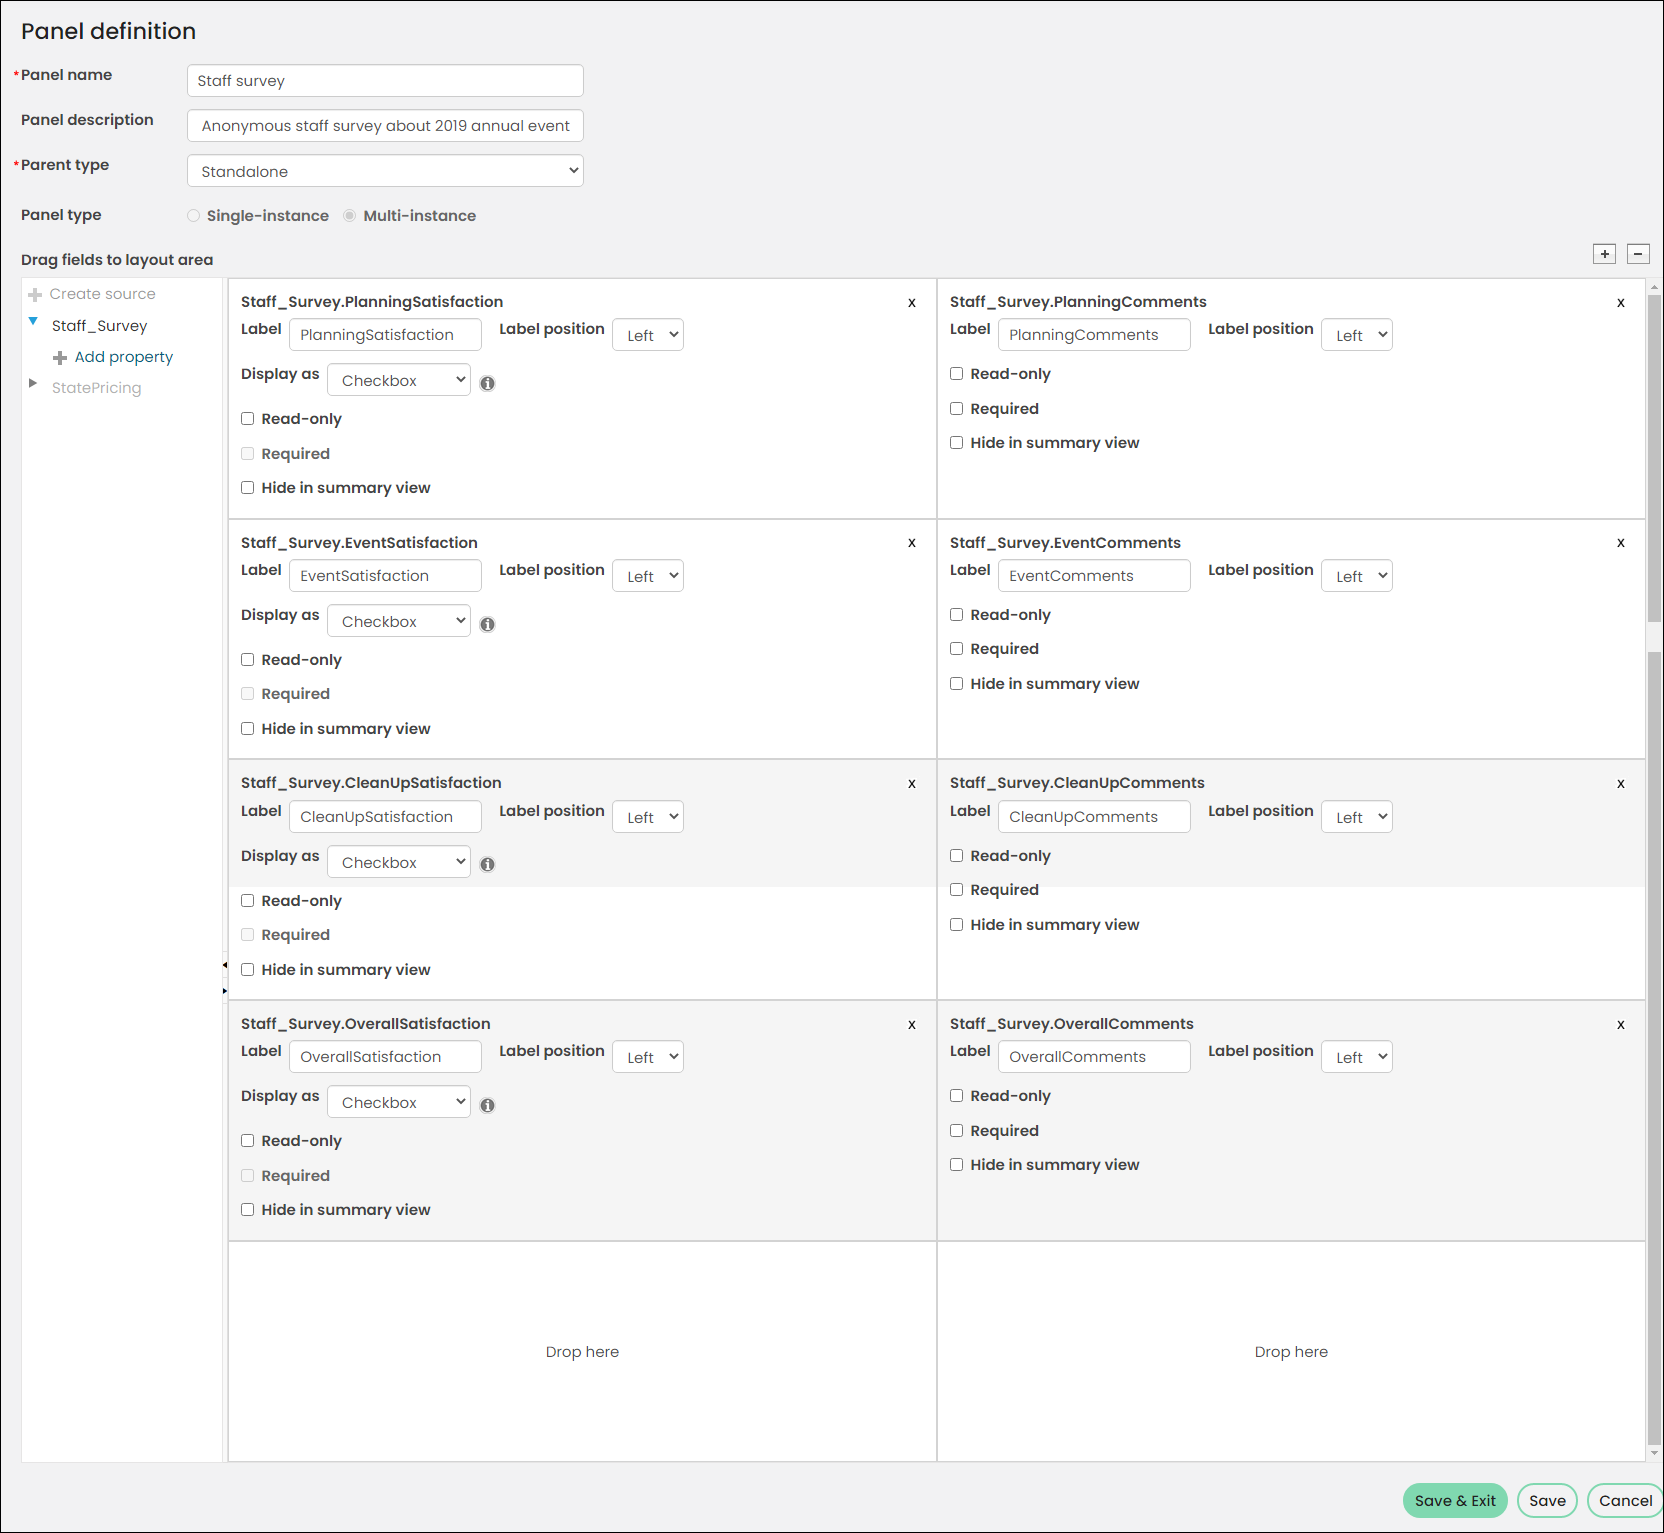This screenshot has width=1664, height=1533.
Task: Click the minus icon to remove layout row
Action: pos(1638,254)
